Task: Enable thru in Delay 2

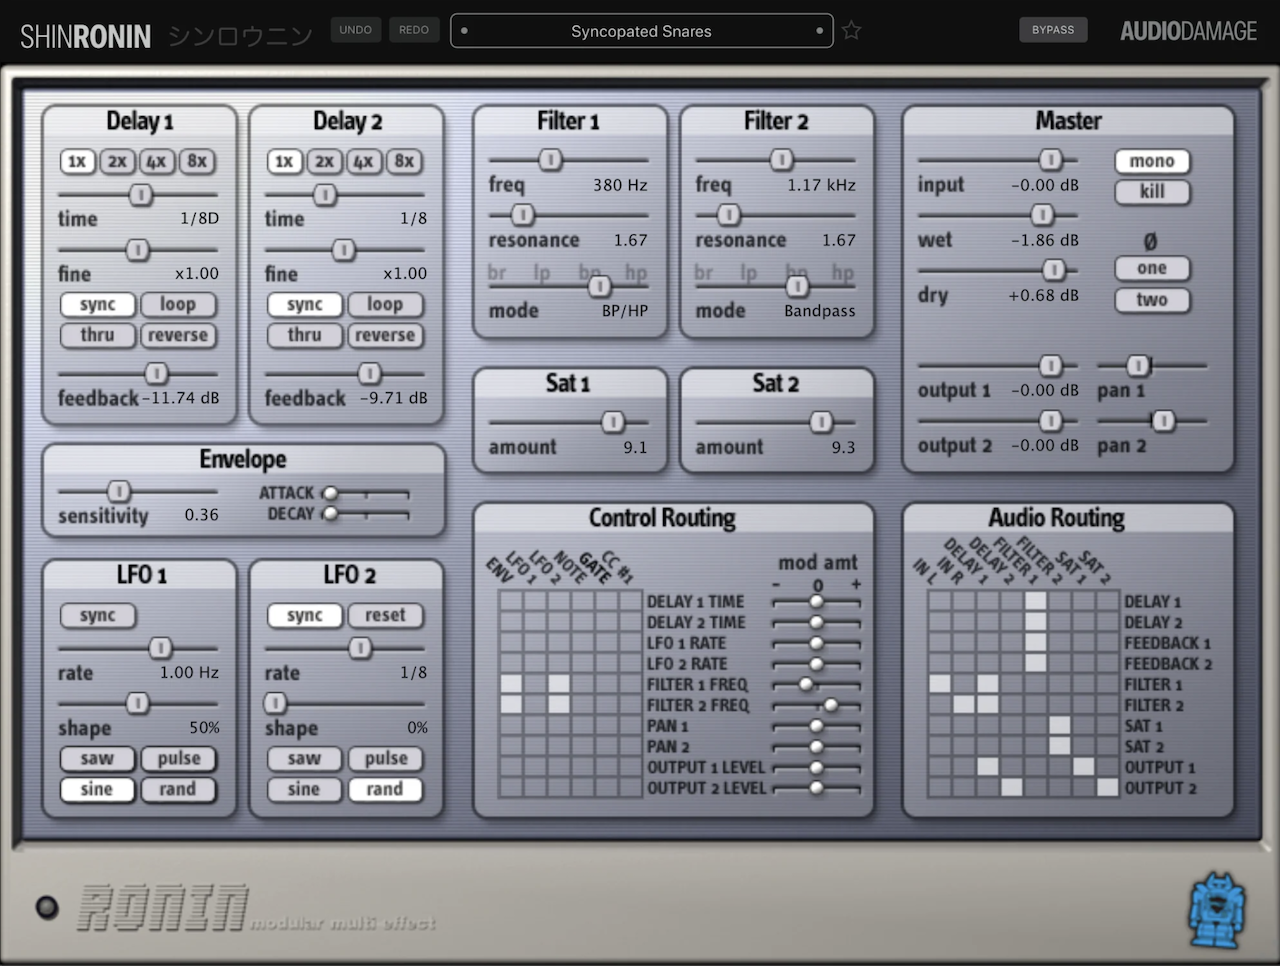Action: click(305, 335)
